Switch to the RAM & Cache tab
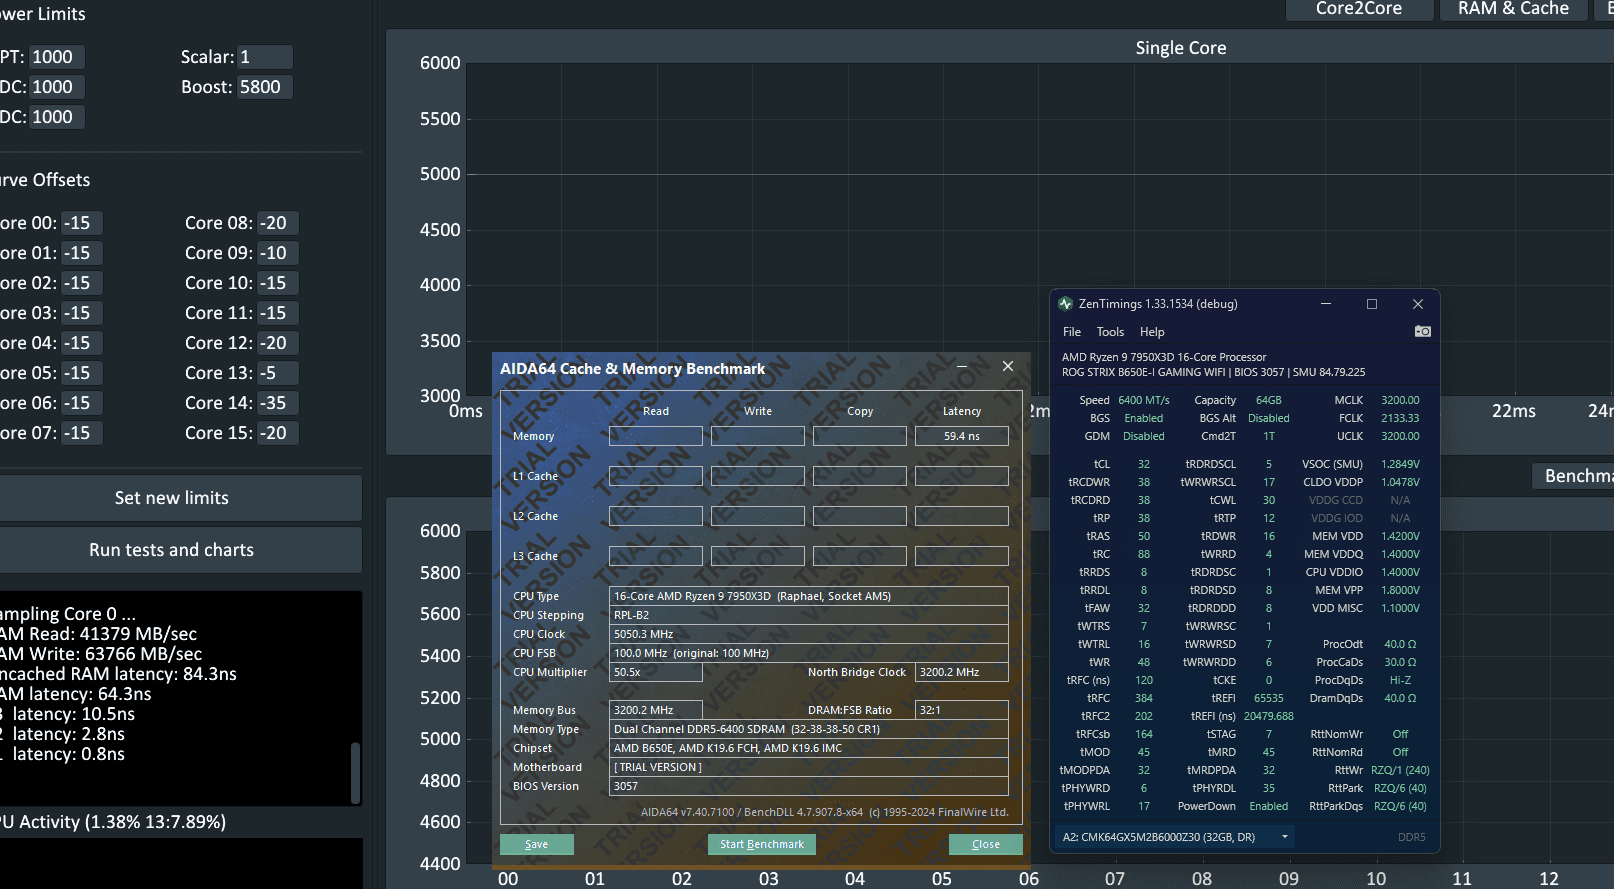This screenshot has width=1614, height=889. pos(1513,9)
